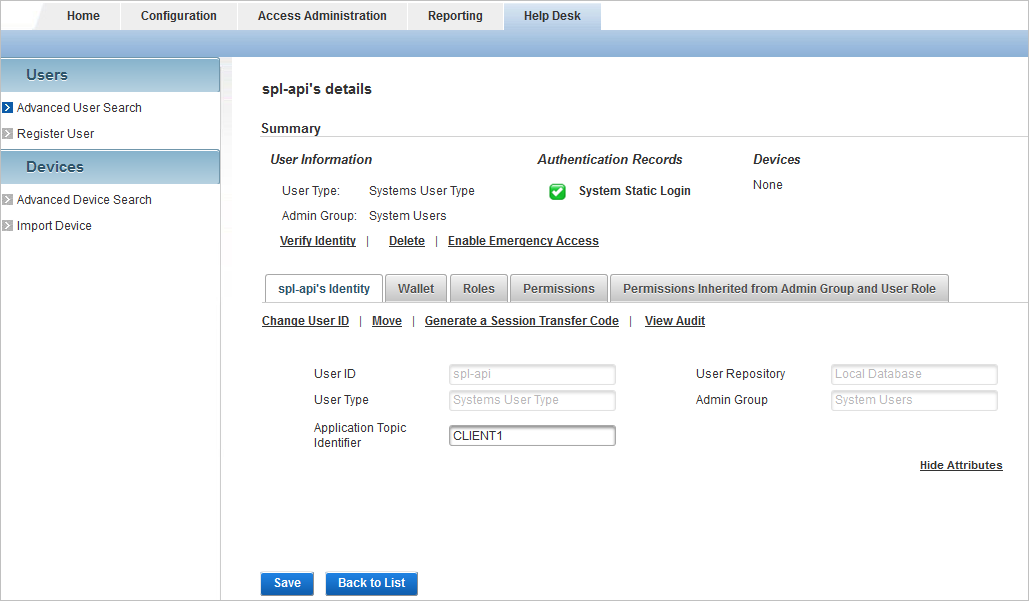This screenshot has width=1029, height=601.
Task: Select the Wallet tab
Action: (x=416, y=289)
